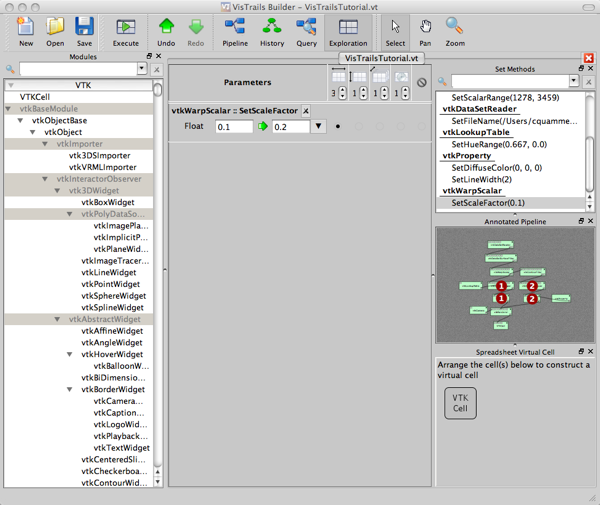Viewport: 600px width, 505px height.
Task: Switch to Pipeline view
Action: coord(235,32)
